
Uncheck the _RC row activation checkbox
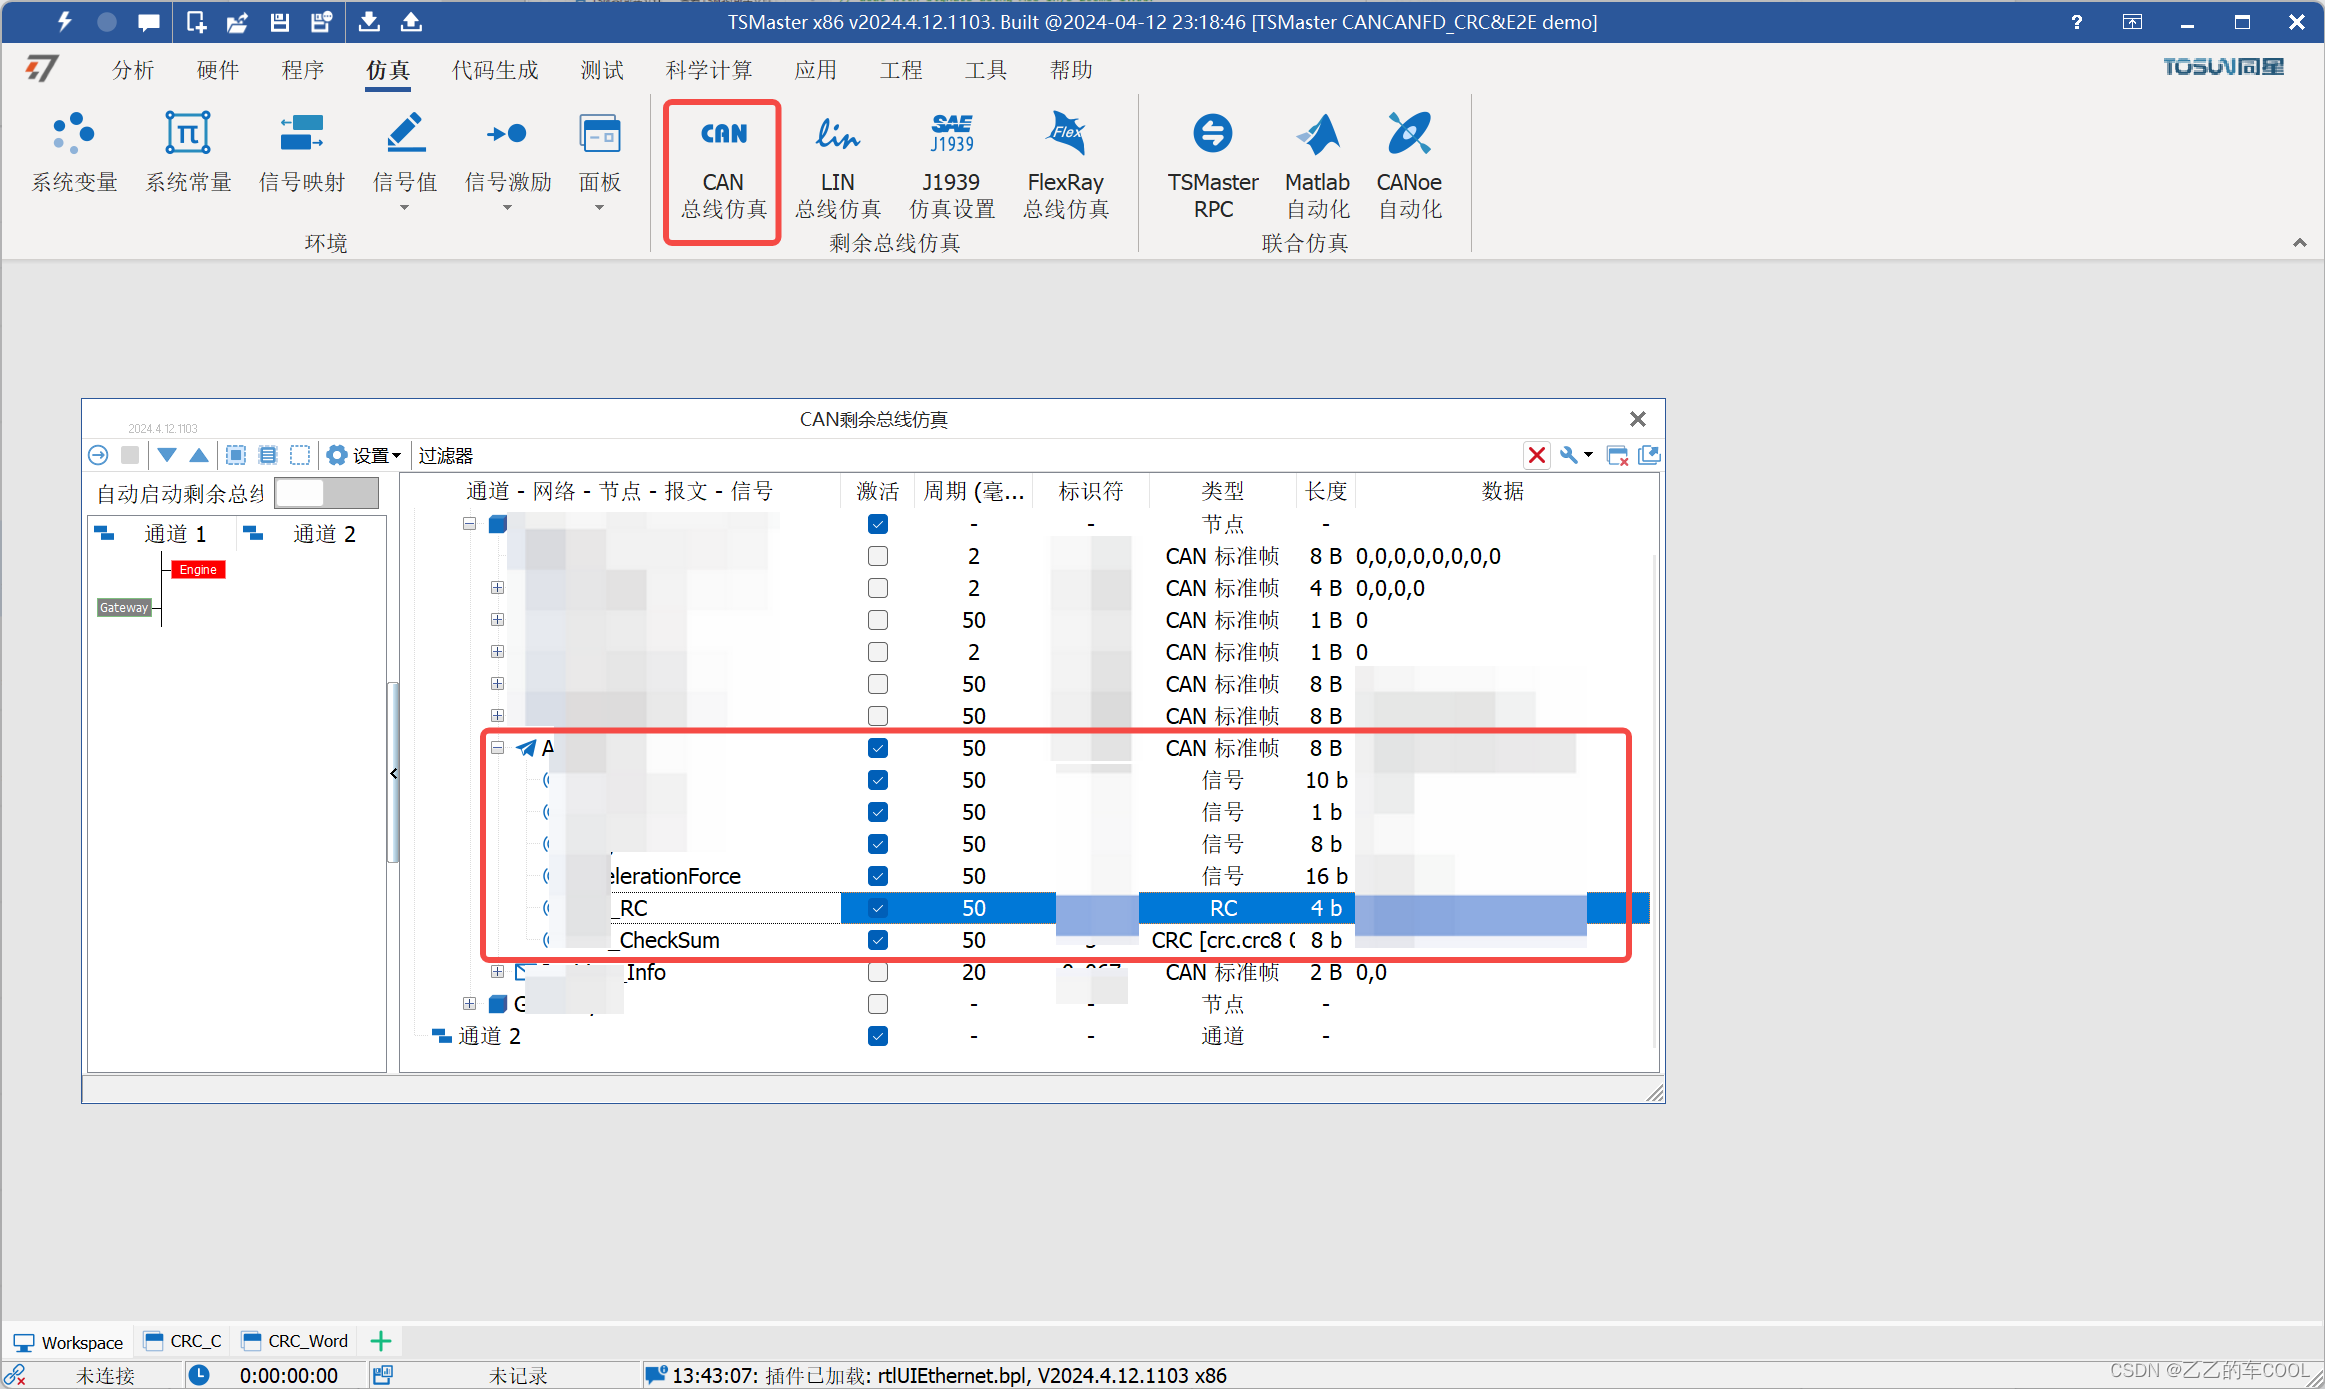pyautogui.click(x=878, y=908)
